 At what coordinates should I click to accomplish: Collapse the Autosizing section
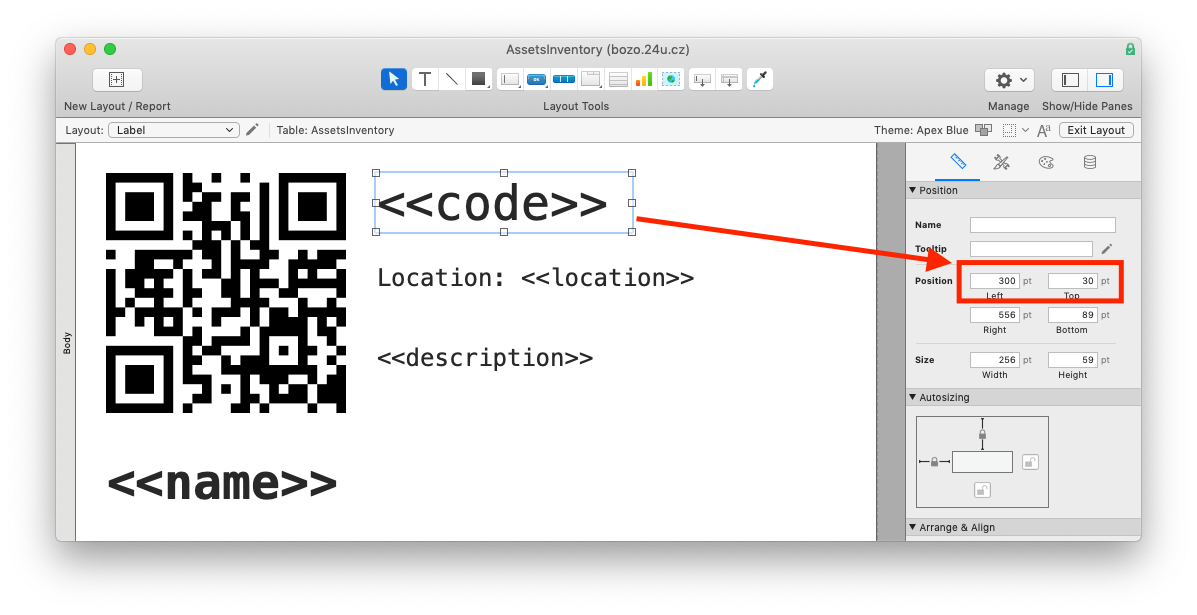click(x=912, y=398)
